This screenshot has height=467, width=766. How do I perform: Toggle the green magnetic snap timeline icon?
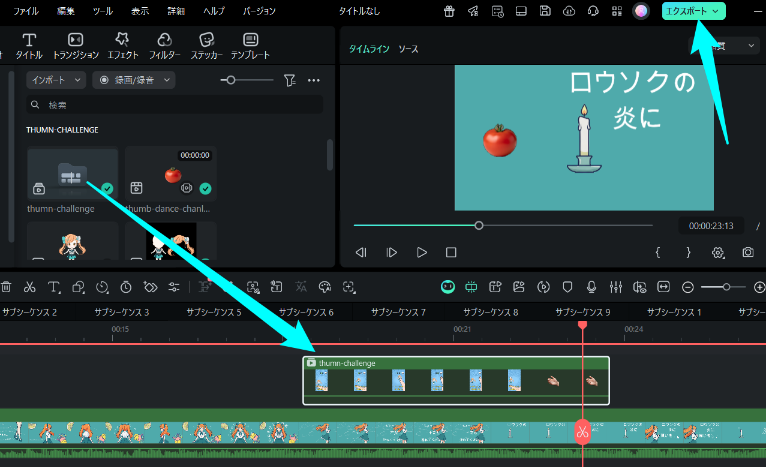pos(471,287)
